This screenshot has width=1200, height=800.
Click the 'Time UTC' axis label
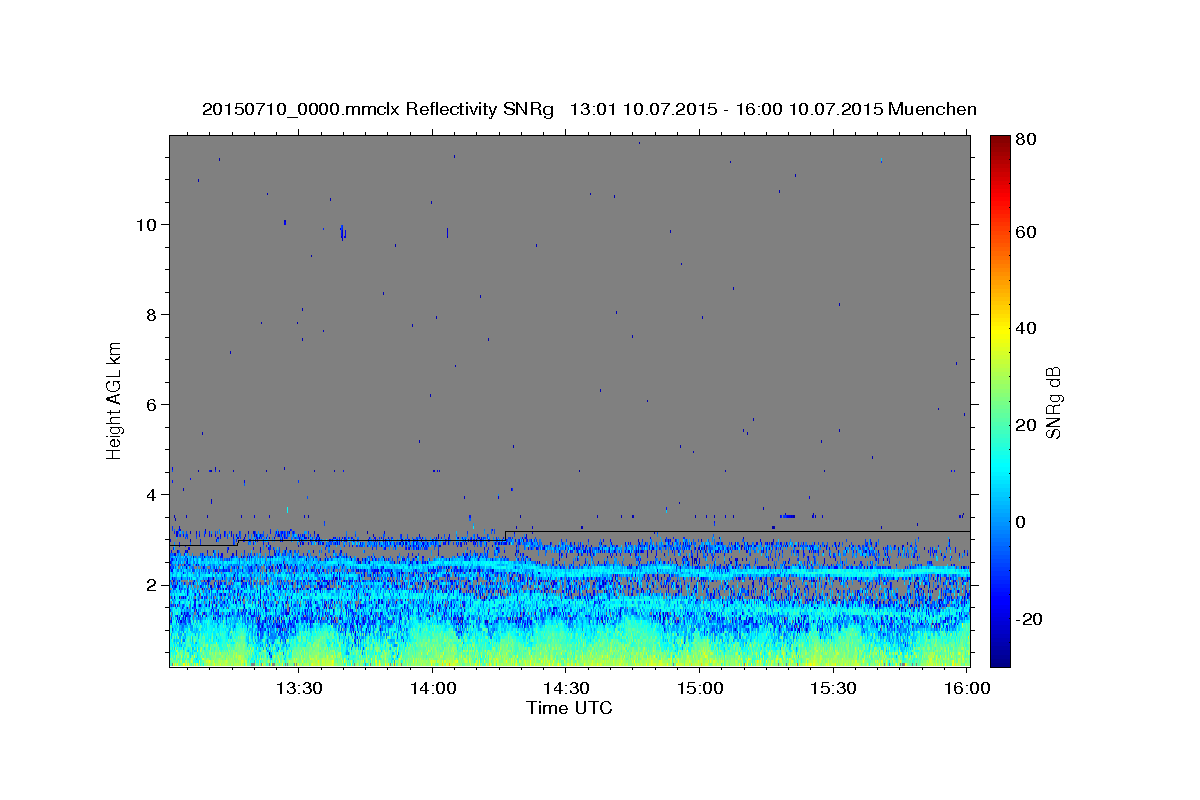(569, 708)
